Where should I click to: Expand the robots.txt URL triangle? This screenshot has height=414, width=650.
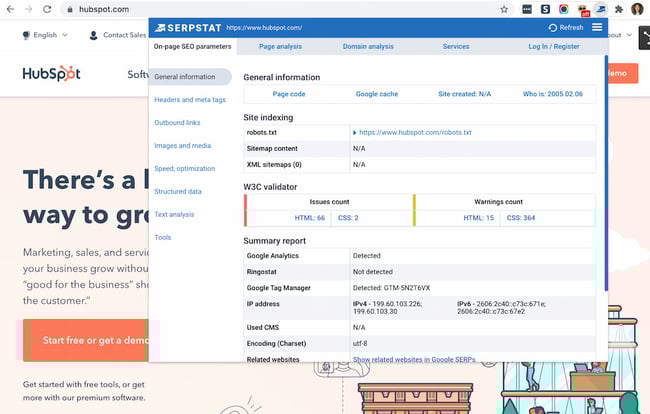(x=355, y=132)
